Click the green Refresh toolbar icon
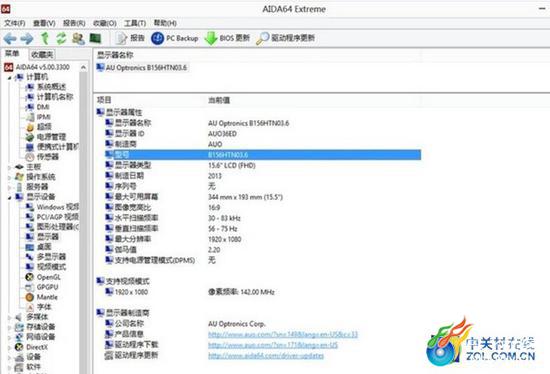This screenshot has height=374, width=550. [x=61, y=38]
